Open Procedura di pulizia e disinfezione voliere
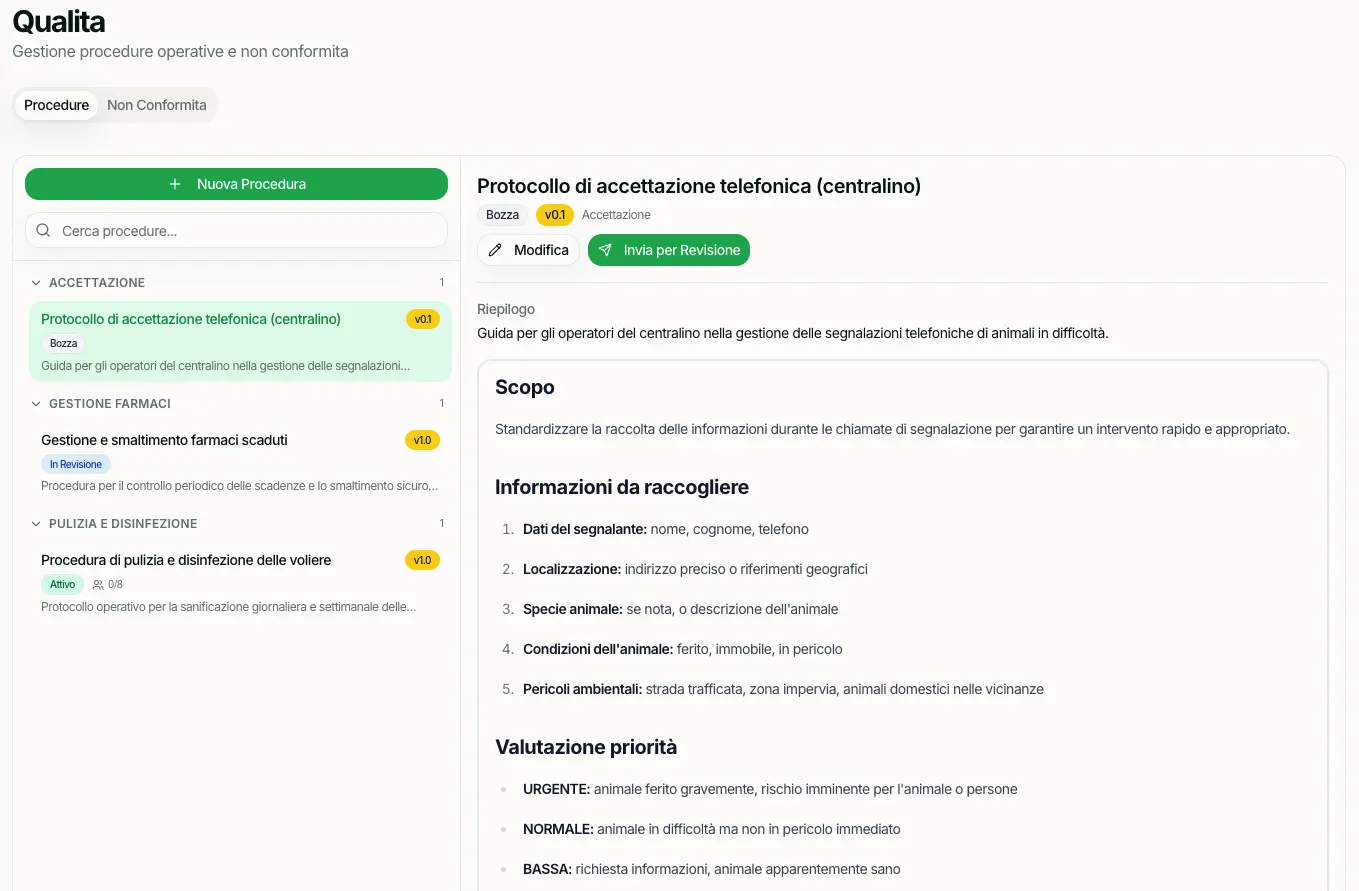Image resolution: width=1359 pixels, height=891 pixels. (186, 560)
